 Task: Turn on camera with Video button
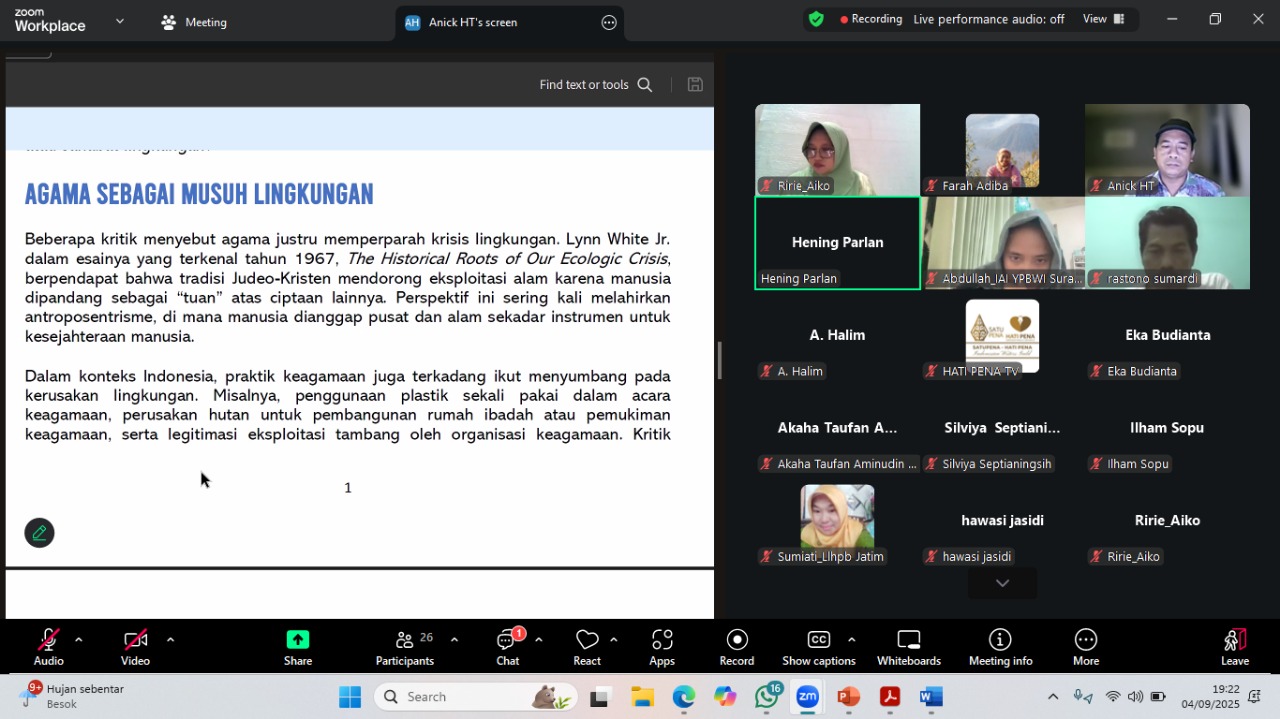(135, 647)
